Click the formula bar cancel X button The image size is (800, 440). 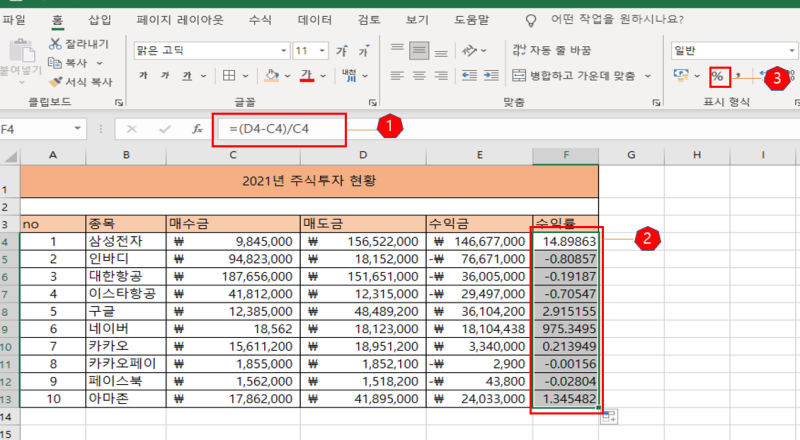click(x=132, y=129)
